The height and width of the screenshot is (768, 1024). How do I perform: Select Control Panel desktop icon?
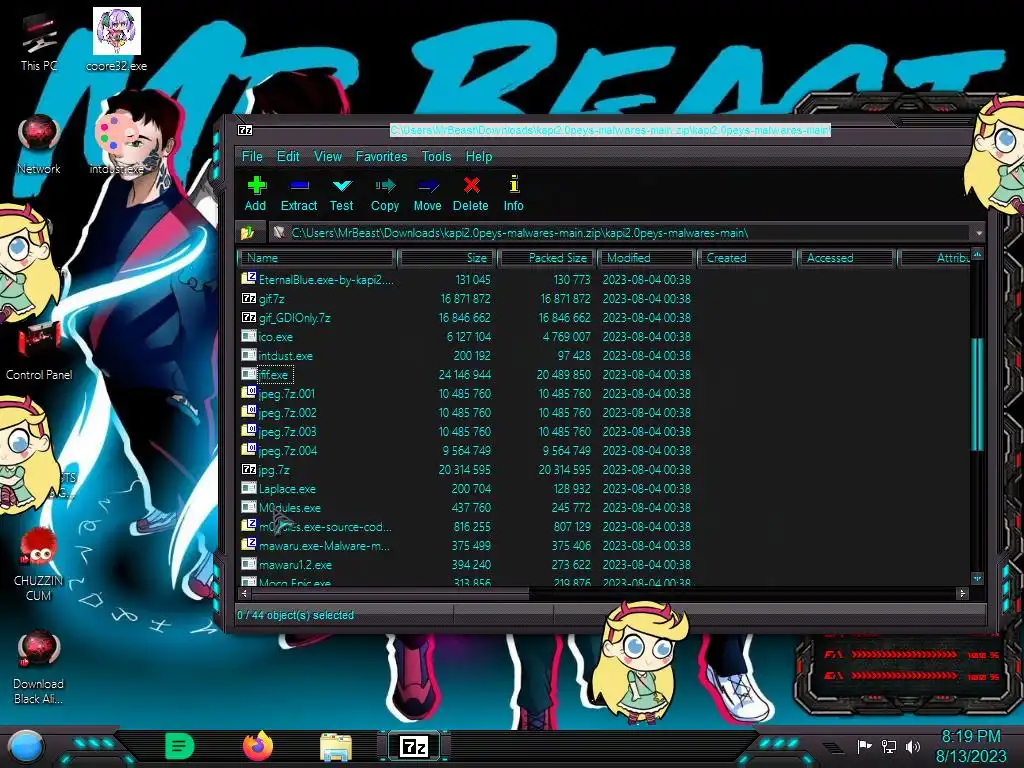click(39, 351)
